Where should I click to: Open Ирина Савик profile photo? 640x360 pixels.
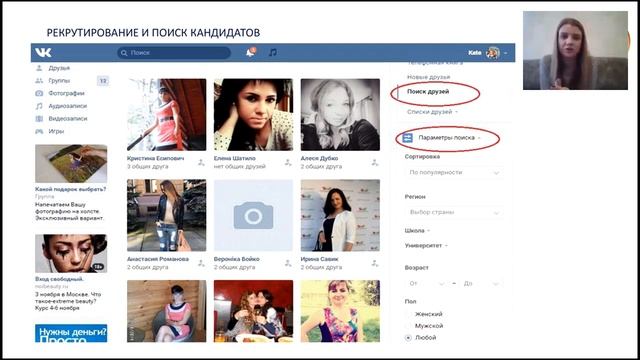coord(340,215)
